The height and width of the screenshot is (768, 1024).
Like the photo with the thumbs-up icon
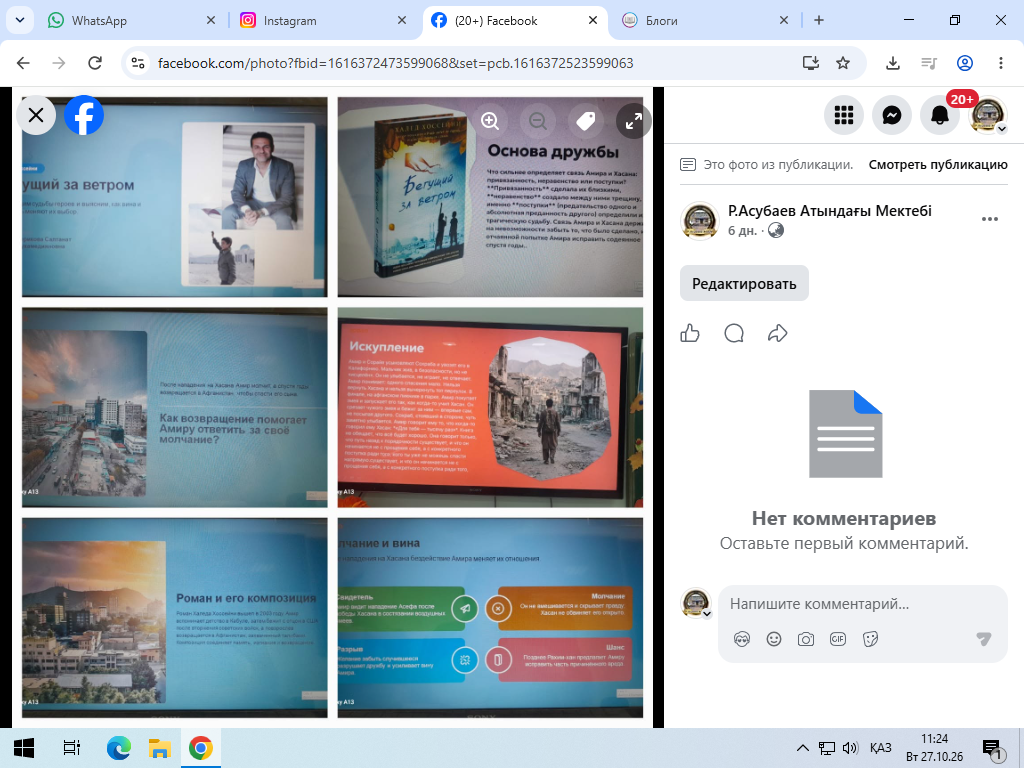[x=690, y=333]
